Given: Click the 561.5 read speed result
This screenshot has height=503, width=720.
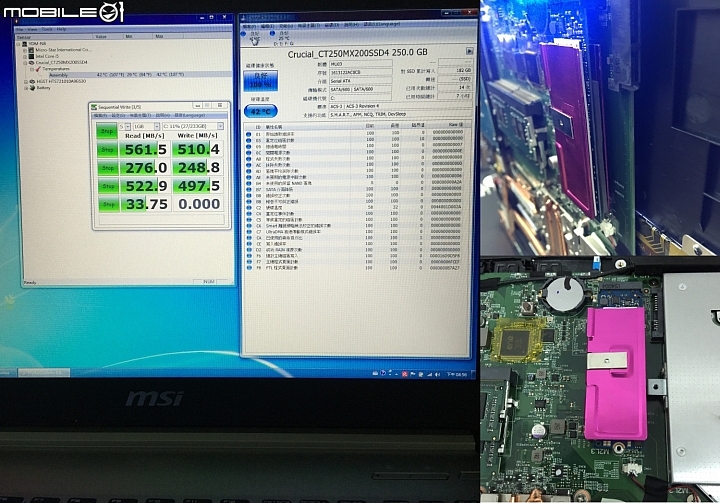Looking at the screenshot, I should (x=145, y=149).
